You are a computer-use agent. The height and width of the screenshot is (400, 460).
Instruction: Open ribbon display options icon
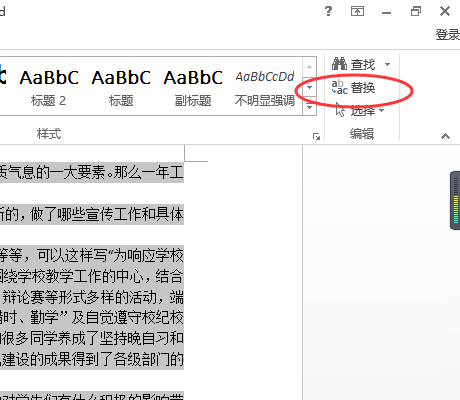point(357,11)
